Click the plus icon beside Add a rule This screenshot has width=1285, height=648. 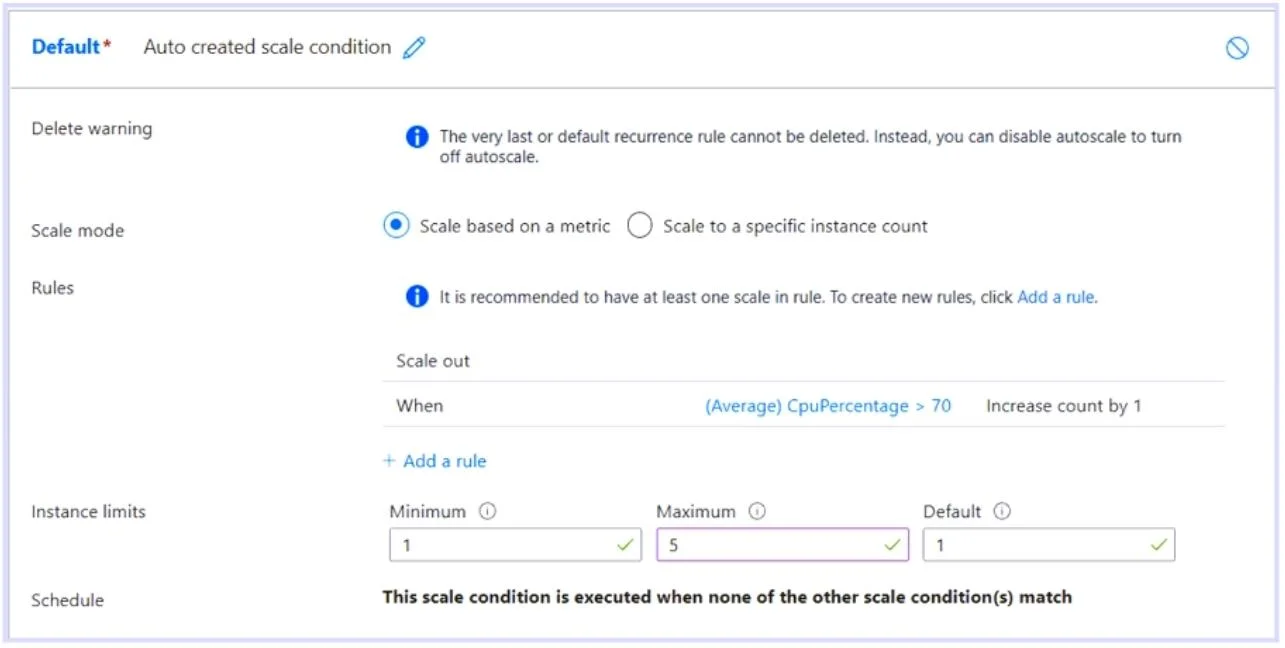pos(389,461)
